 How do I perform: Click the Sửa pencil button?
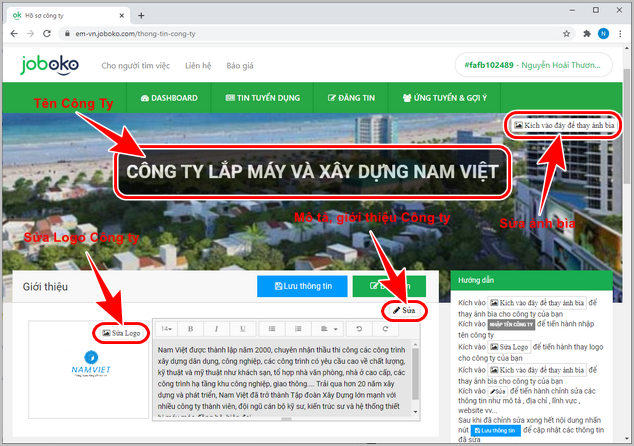click(404, 311)
